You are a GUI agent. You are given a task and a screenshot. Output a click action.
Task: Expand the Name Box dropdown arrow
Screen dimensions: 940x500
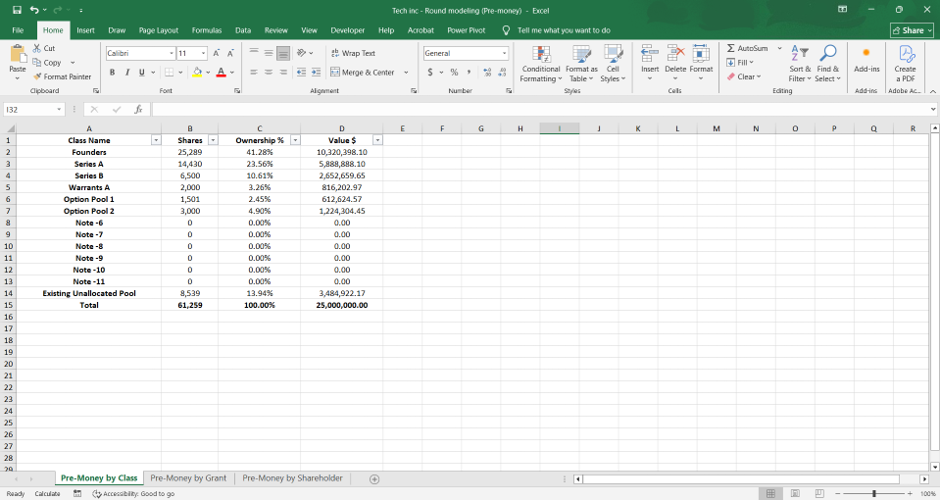click(59, 109)
